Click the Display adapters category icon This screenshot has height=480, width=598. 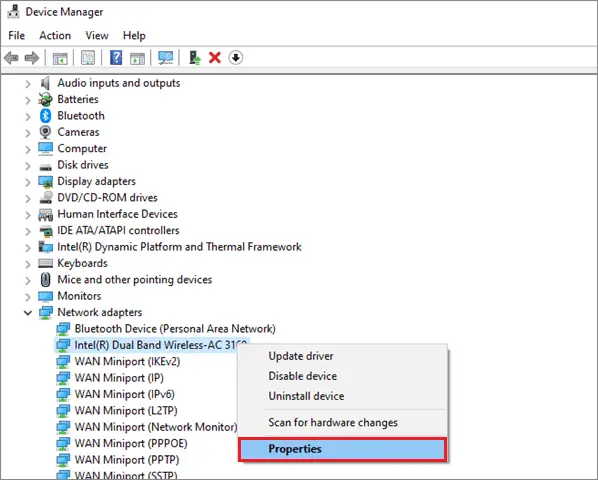coord(45,181)
